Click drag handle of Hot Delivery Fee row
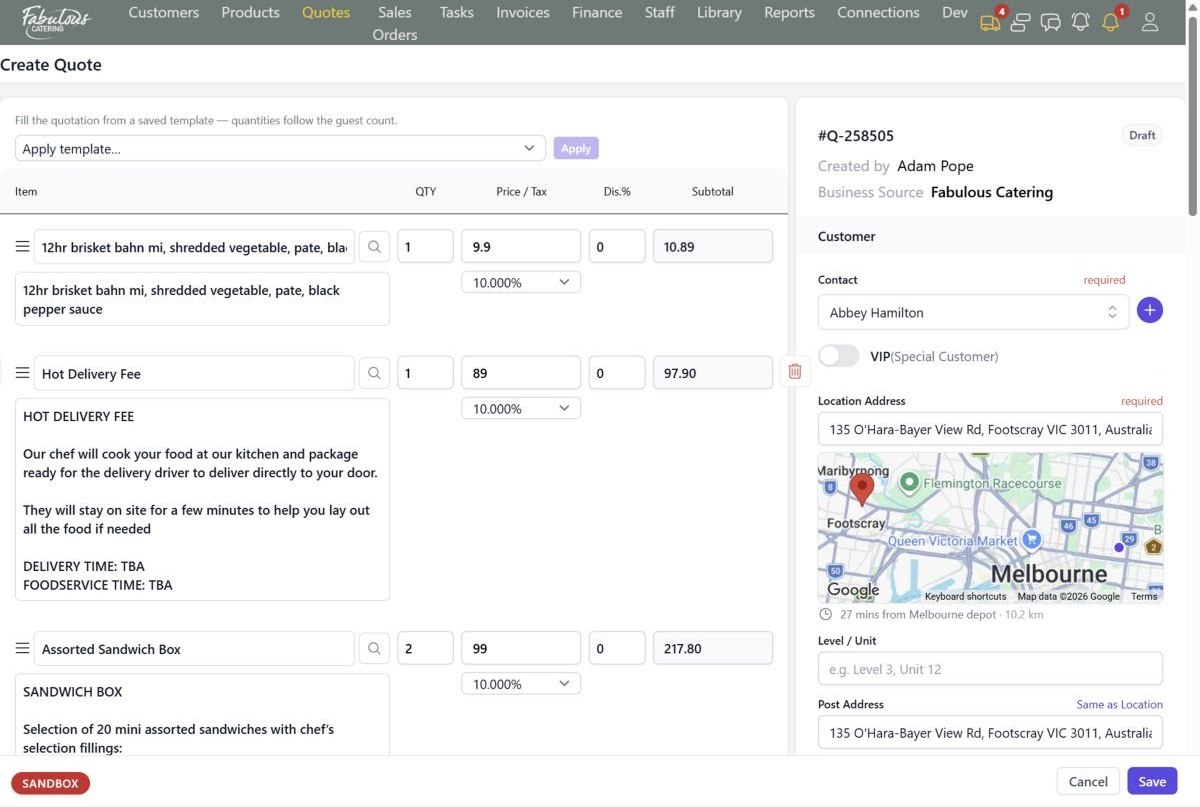The width and height of the screenshot is (1200, 807). [22, 373]
